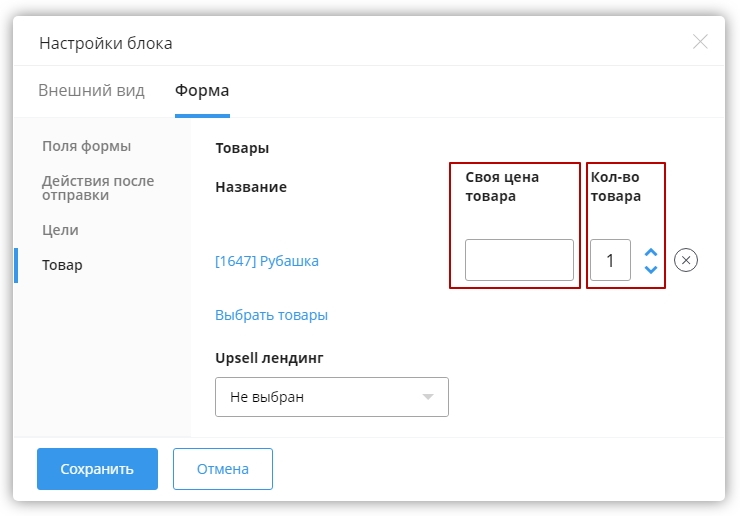
Task: Open Поля формы in the sidebar
Action: point(87,146)
